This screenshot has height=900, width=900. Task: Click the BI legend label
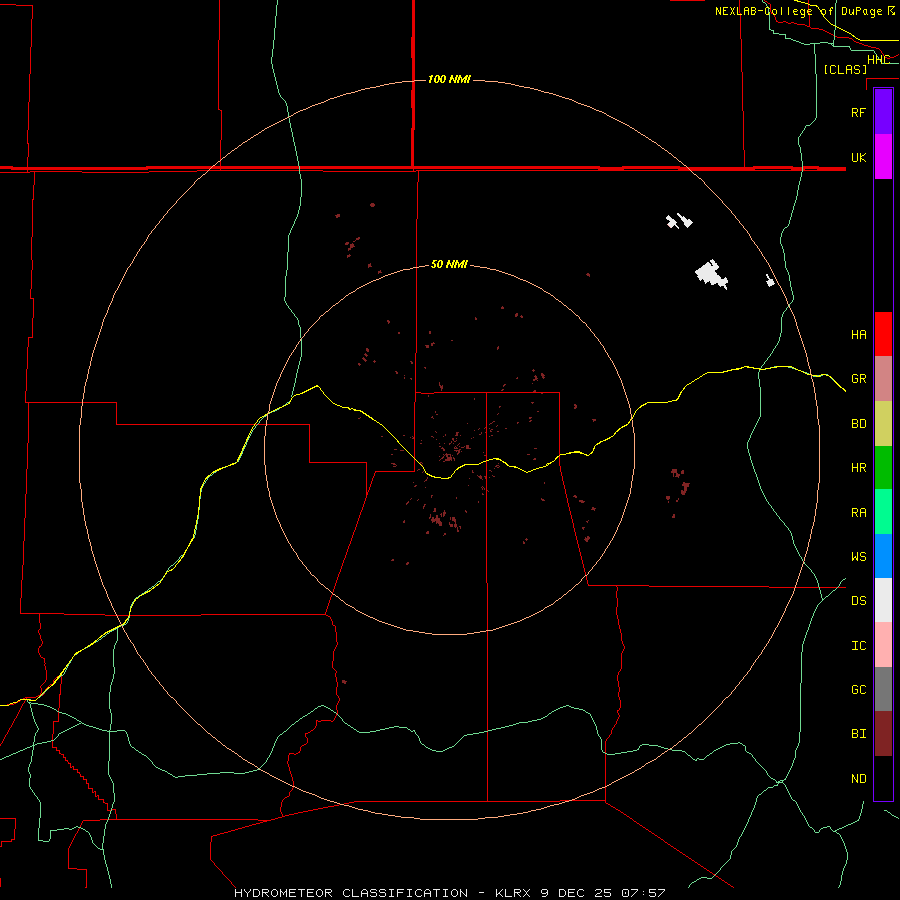tap(858, 734)
